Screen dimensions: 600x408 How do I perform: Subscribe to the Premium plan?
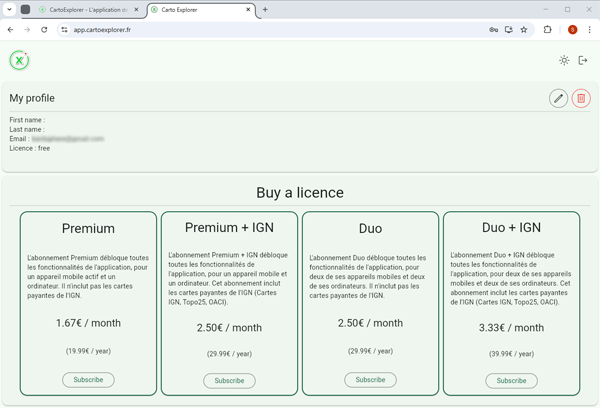click(88, 380)
